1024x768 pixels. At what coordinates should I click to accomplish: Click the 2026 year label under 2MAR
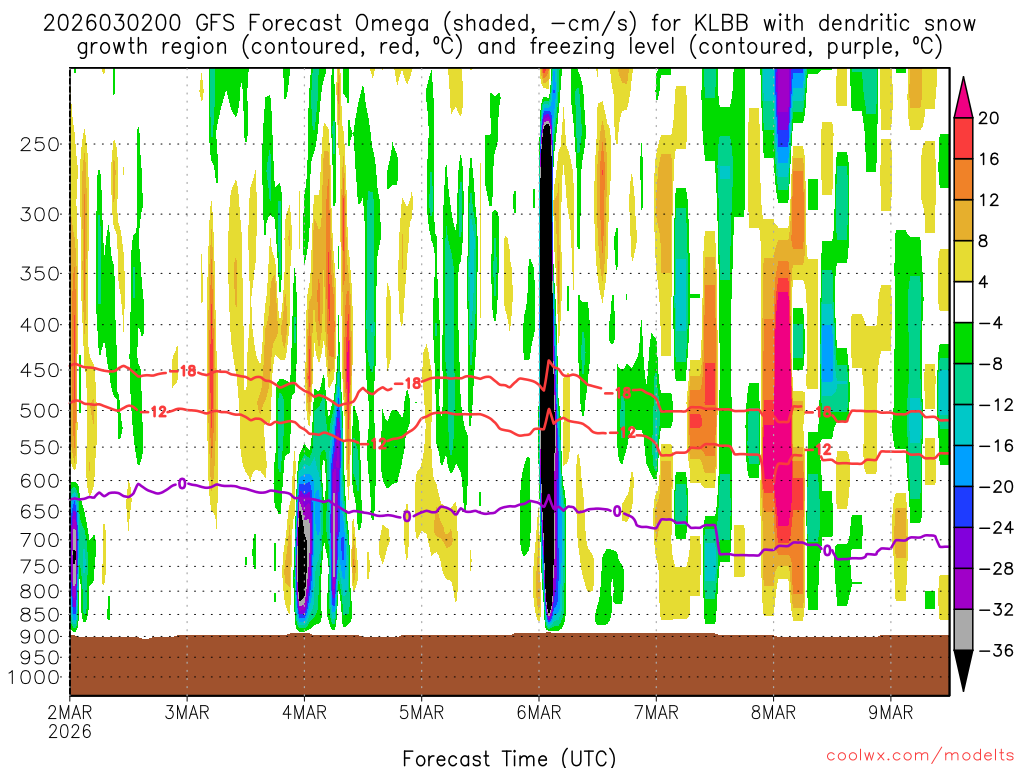70,731
